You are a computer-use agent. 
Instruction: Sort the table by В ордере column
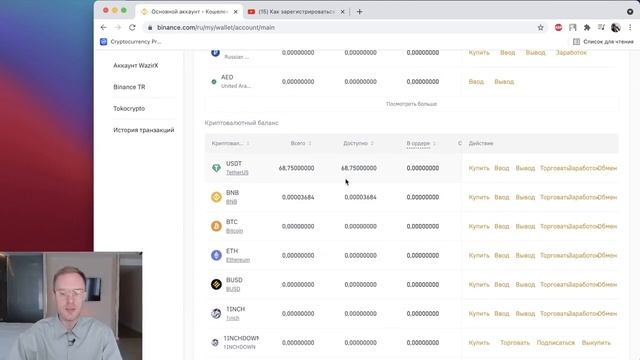tap(421, 143)
